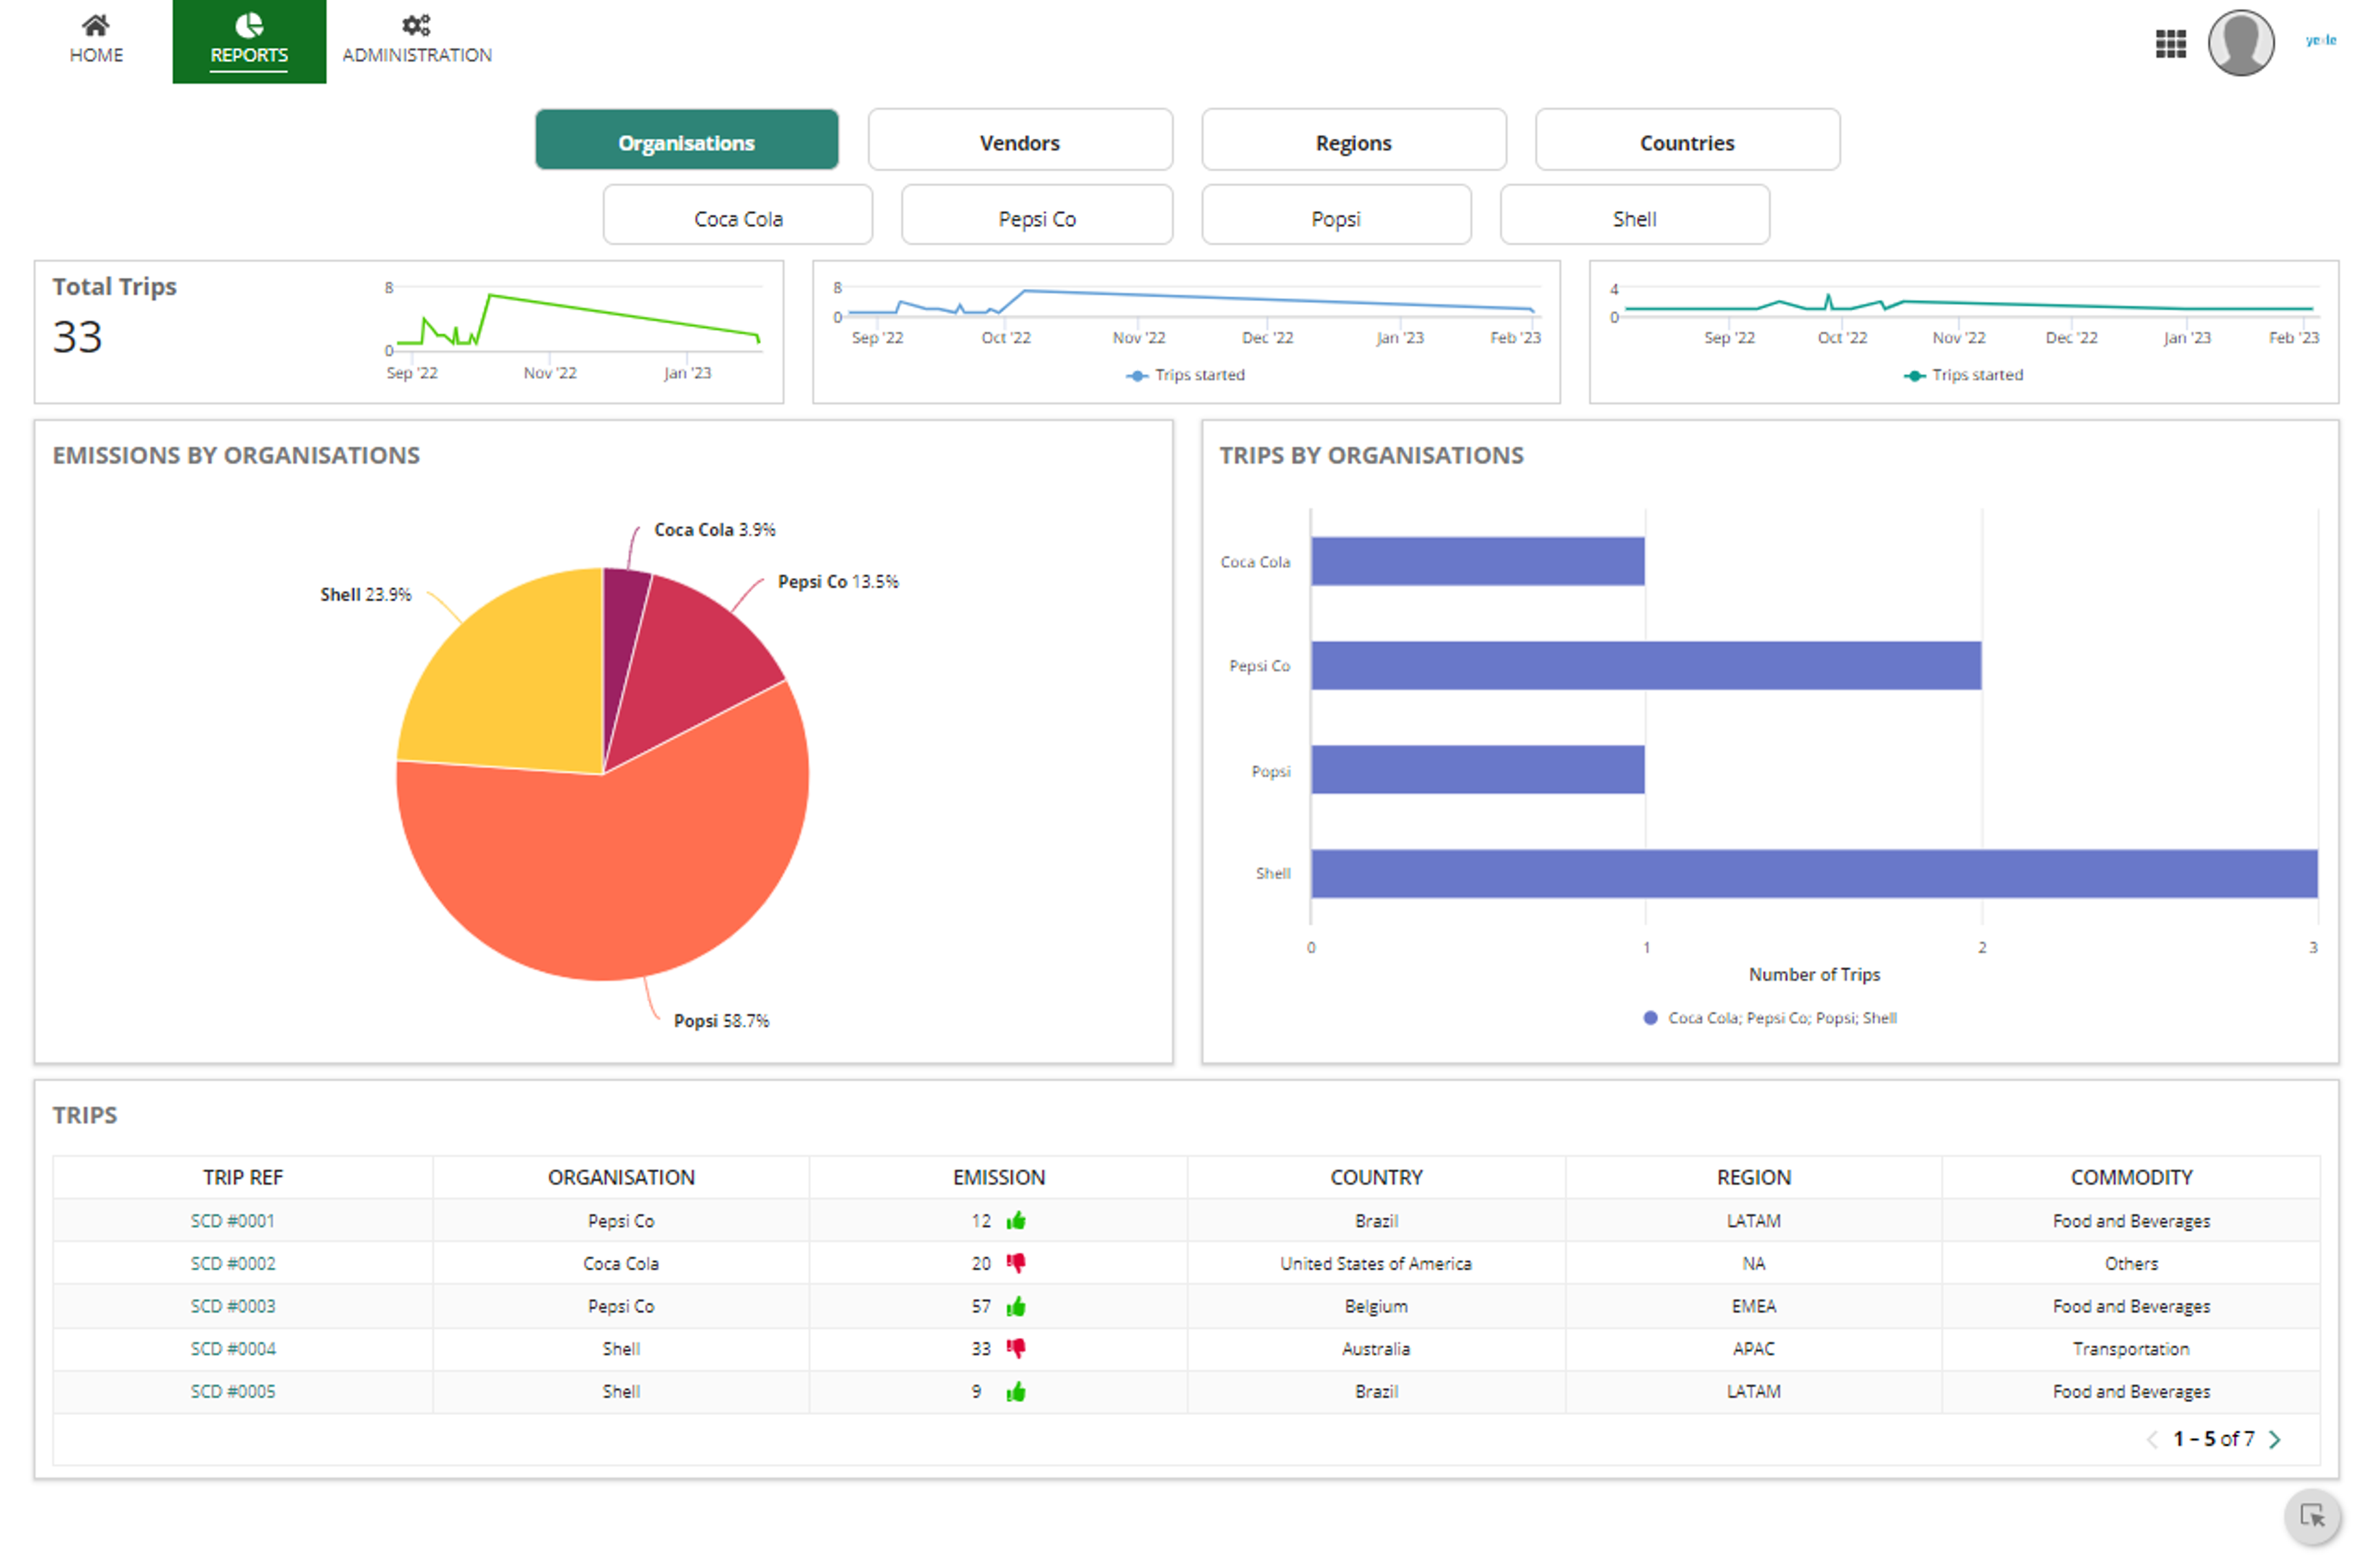Click thumbs up icon for SCD #0001
2373x1568 pixels.
pyautogui.click(x=1016, y=1221)
